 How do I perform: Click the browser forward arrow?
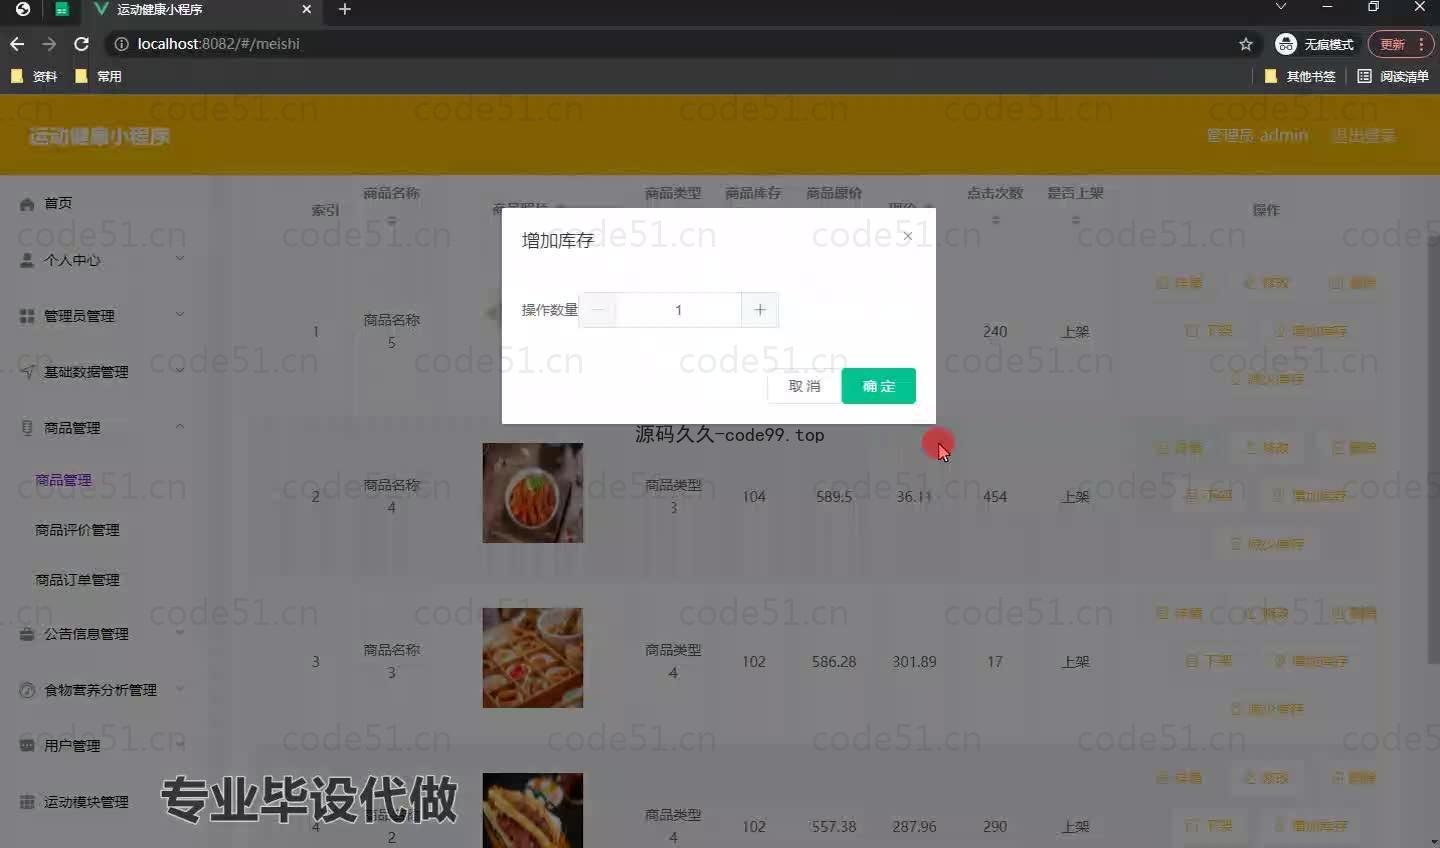click(x=49, y=44)
